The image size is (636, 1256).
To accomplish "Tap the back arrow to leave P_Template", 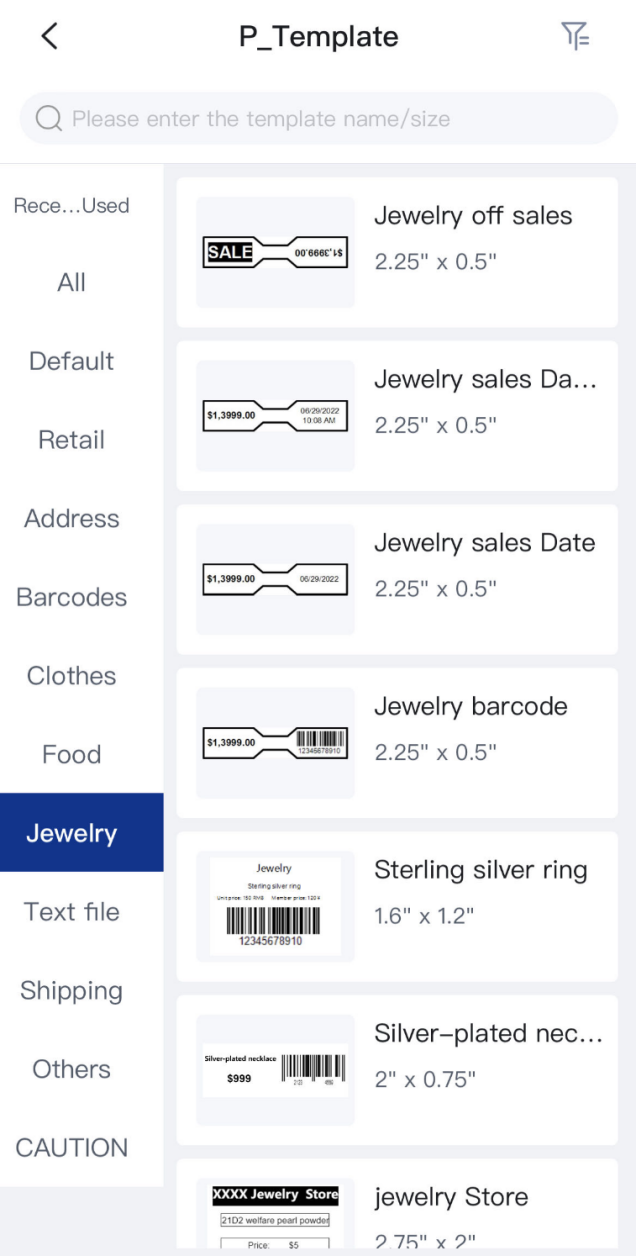I will [47, 36].
